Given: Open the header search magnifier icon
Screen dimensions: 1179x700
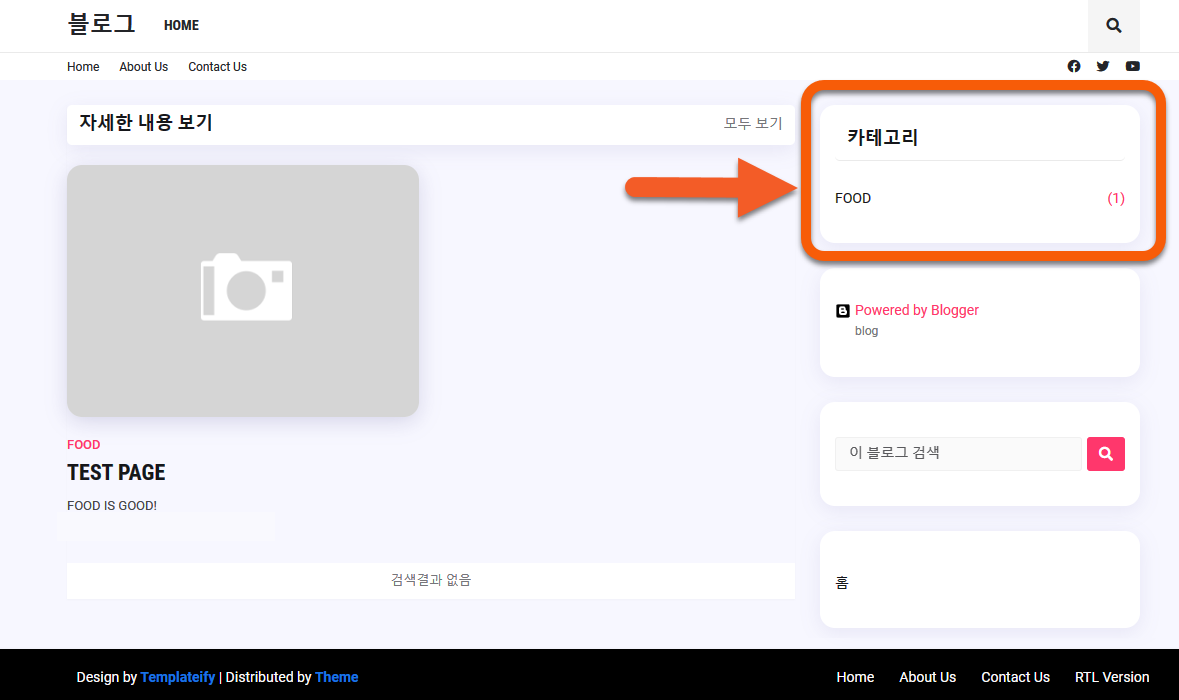Looking at the screenshot, I should pos(1114,26).
